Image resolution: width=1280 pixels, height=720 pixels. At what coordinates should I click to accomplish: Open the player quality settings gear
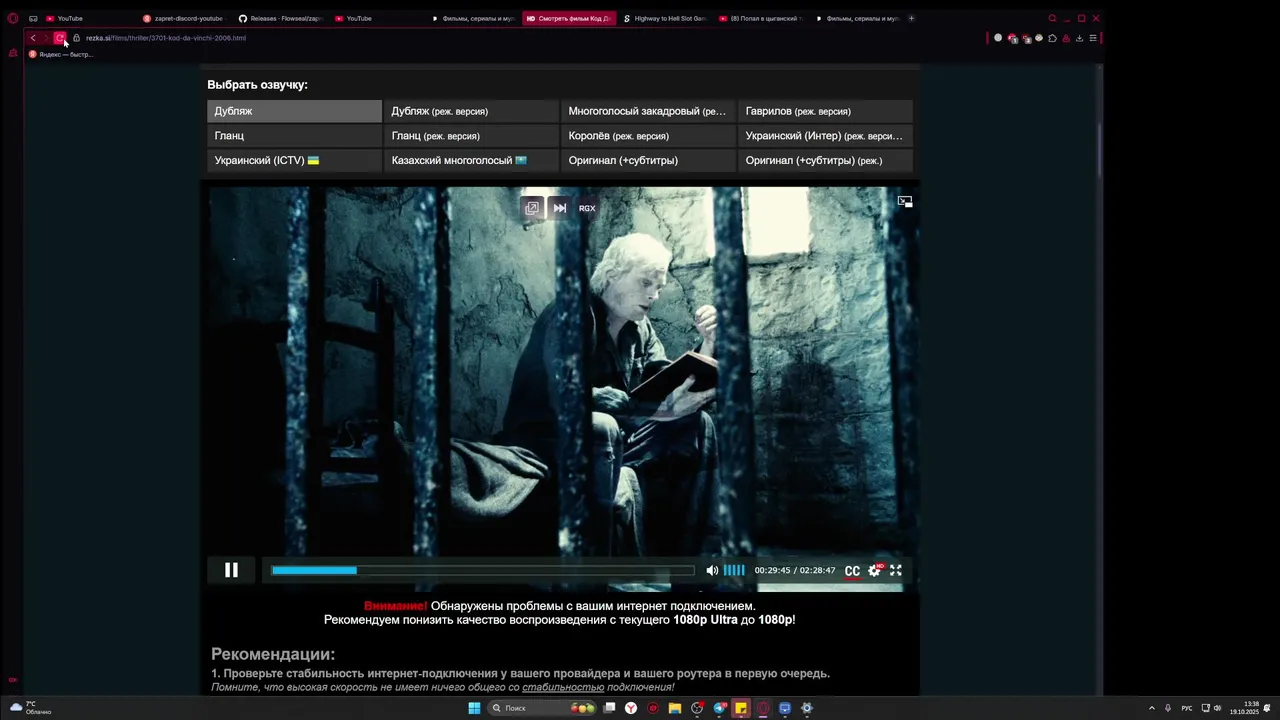point(874,570)
